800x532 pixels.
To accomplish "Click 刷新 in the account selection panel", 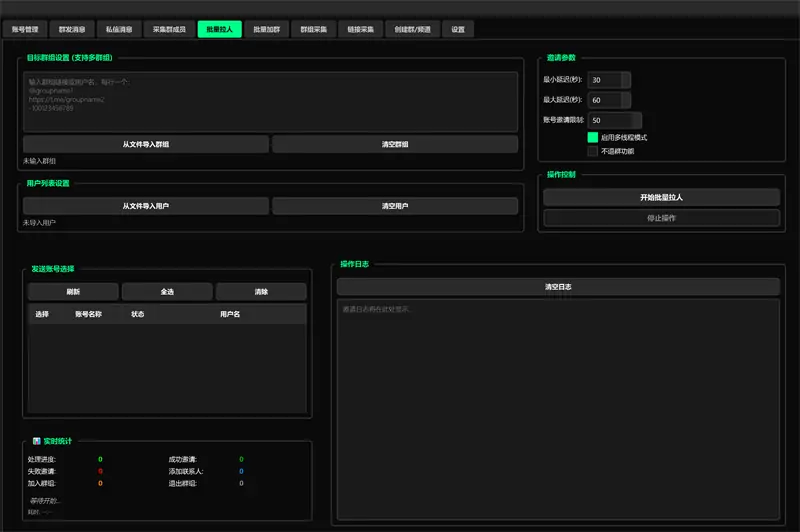I will pos(73,292).
